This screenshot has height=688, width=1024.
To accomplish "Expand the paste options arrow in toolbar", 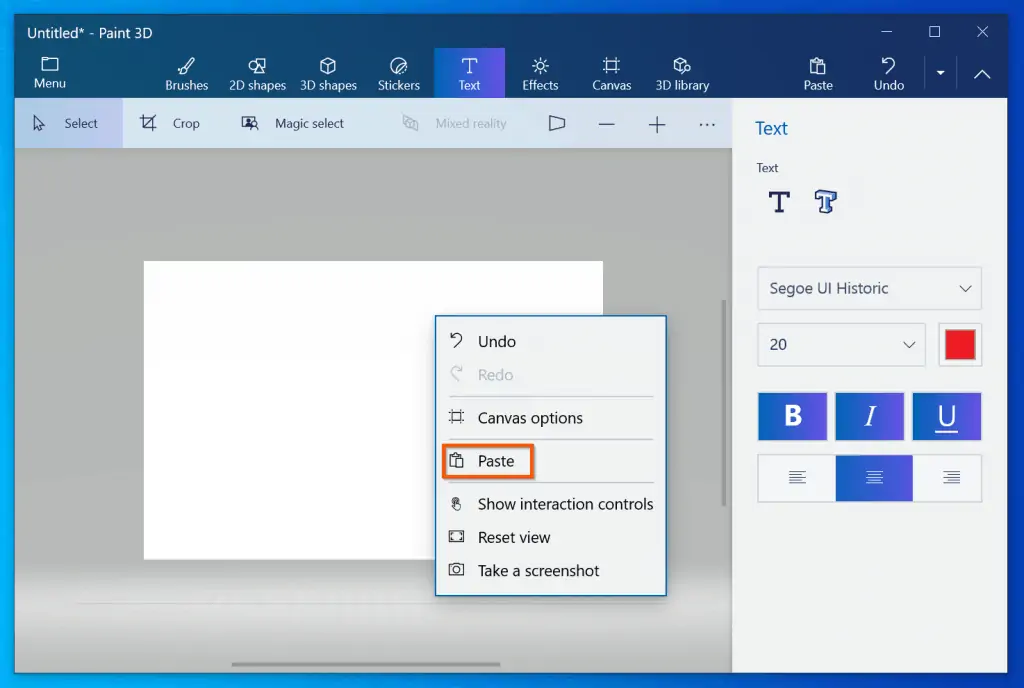I will tap(940, 73).
